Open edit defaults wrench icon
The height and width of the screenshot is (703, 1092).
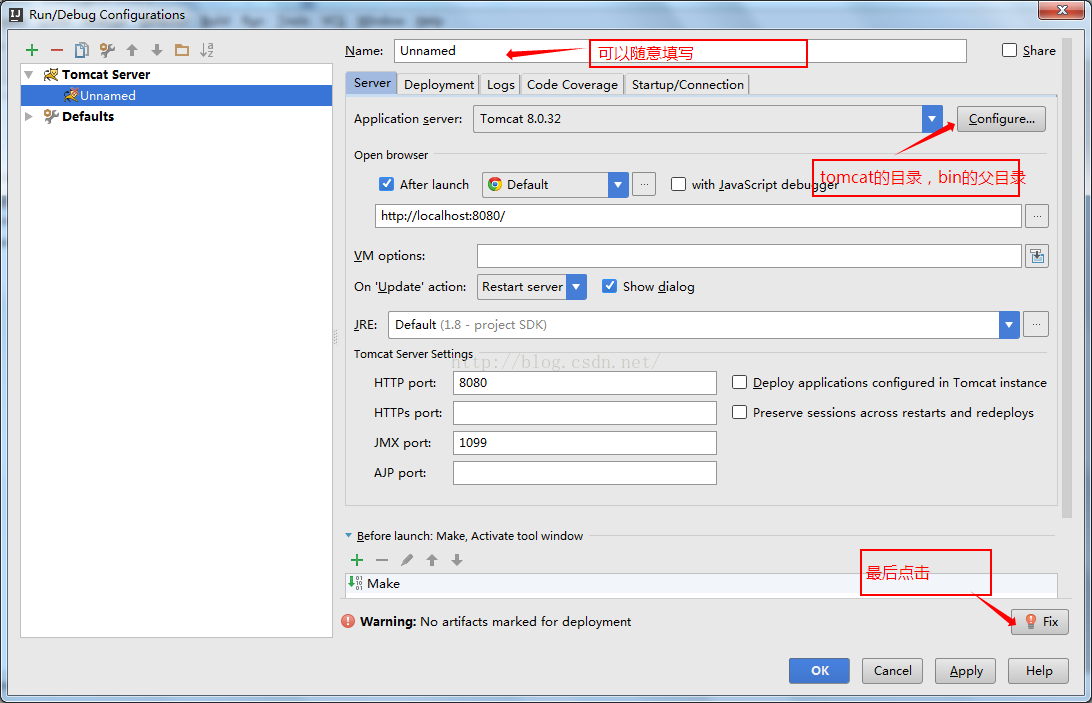point(107,50)
